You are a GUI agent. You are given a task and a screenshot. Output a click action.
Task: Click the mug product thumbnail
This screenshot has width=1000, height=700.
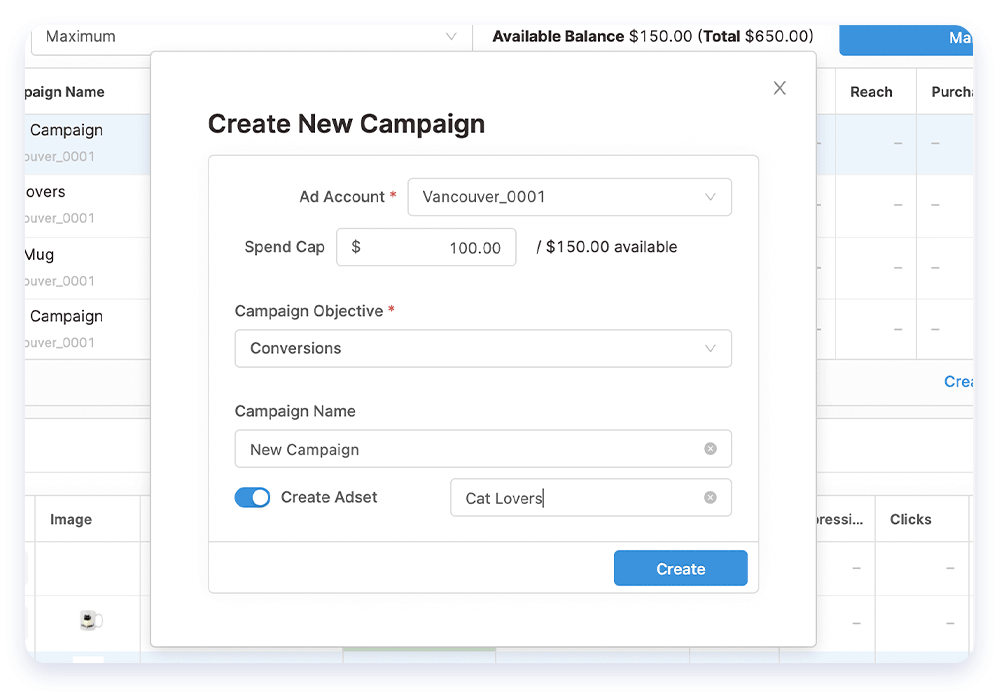tap(90, 620)
